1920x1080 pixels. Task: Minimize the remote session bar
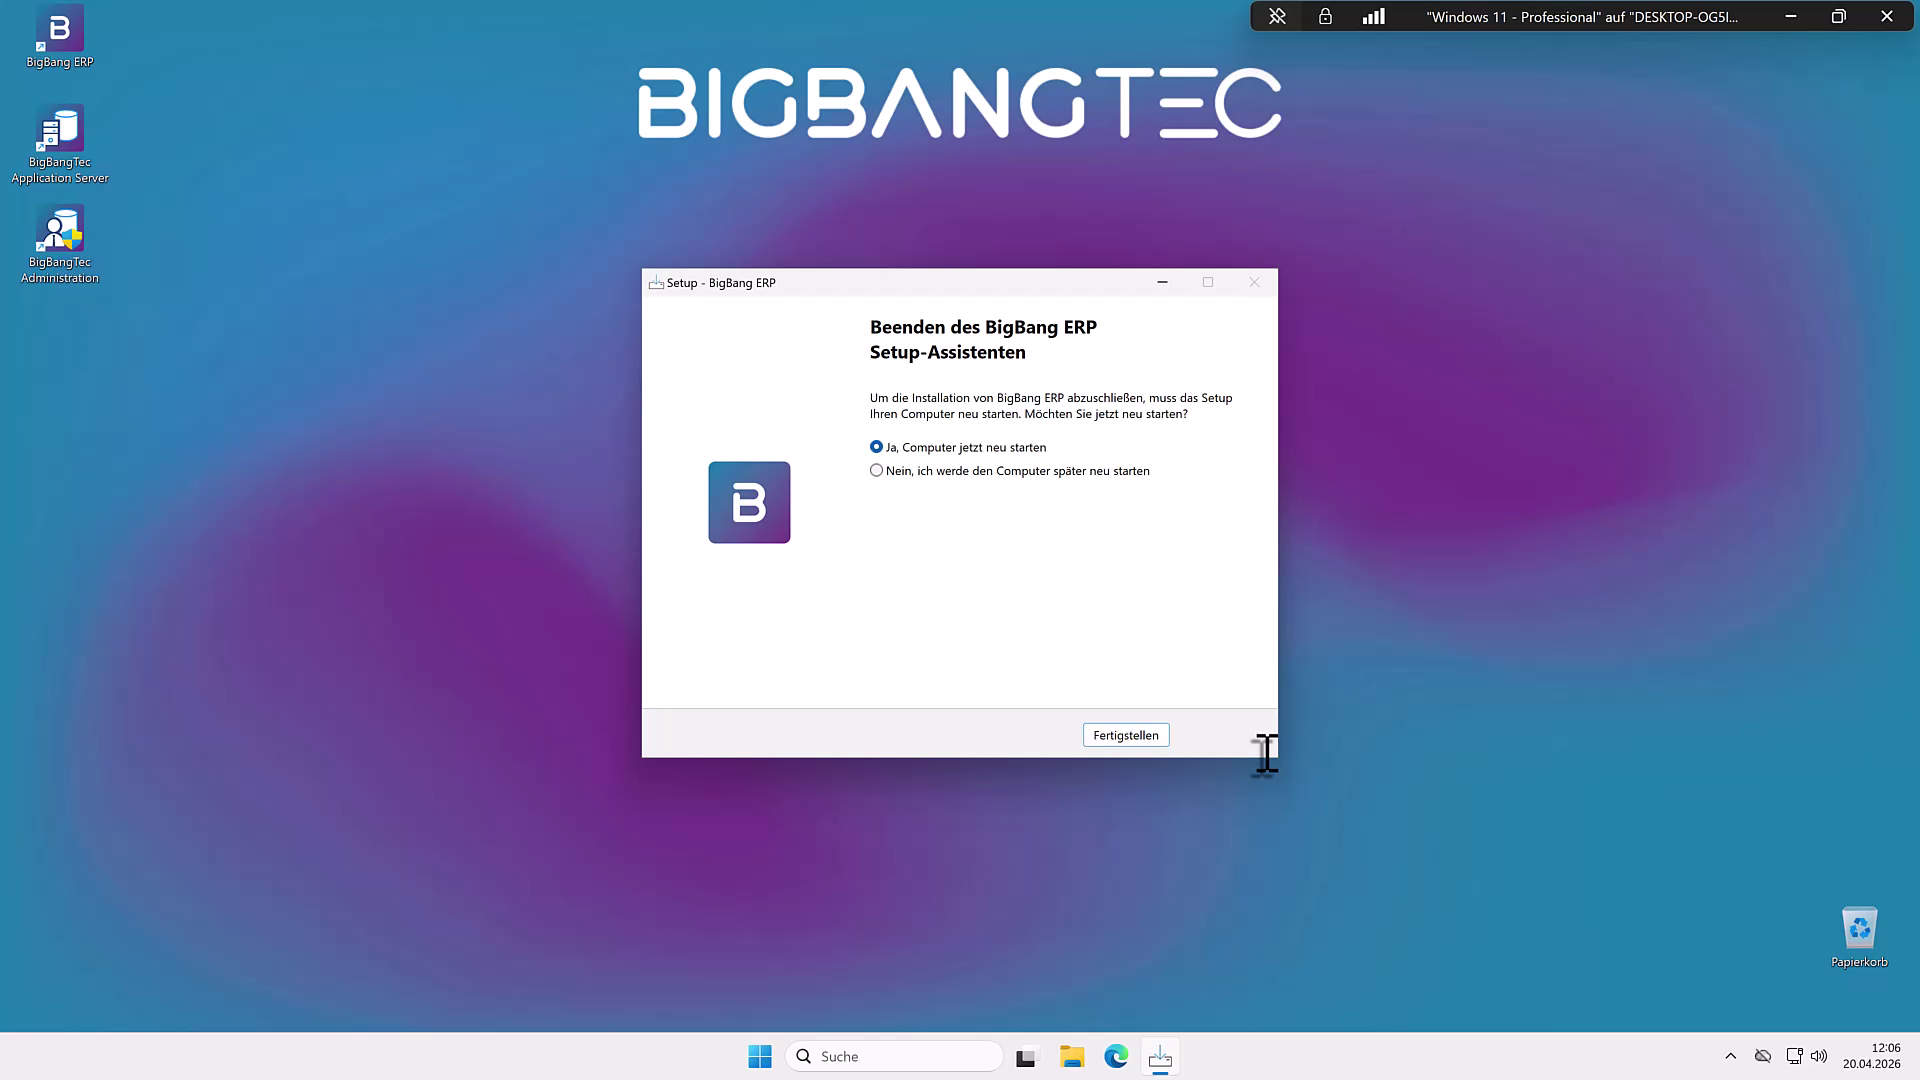pos(1791,16)
